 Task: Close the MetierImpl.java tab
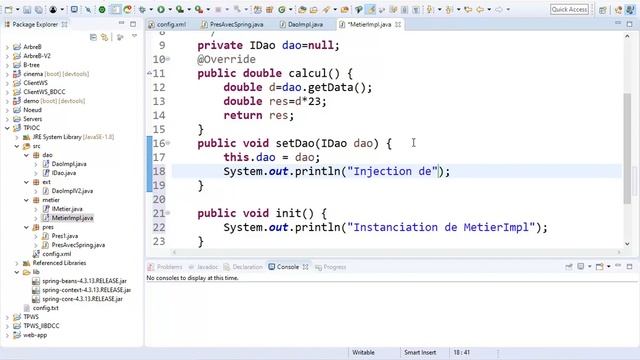click(398, 24)
